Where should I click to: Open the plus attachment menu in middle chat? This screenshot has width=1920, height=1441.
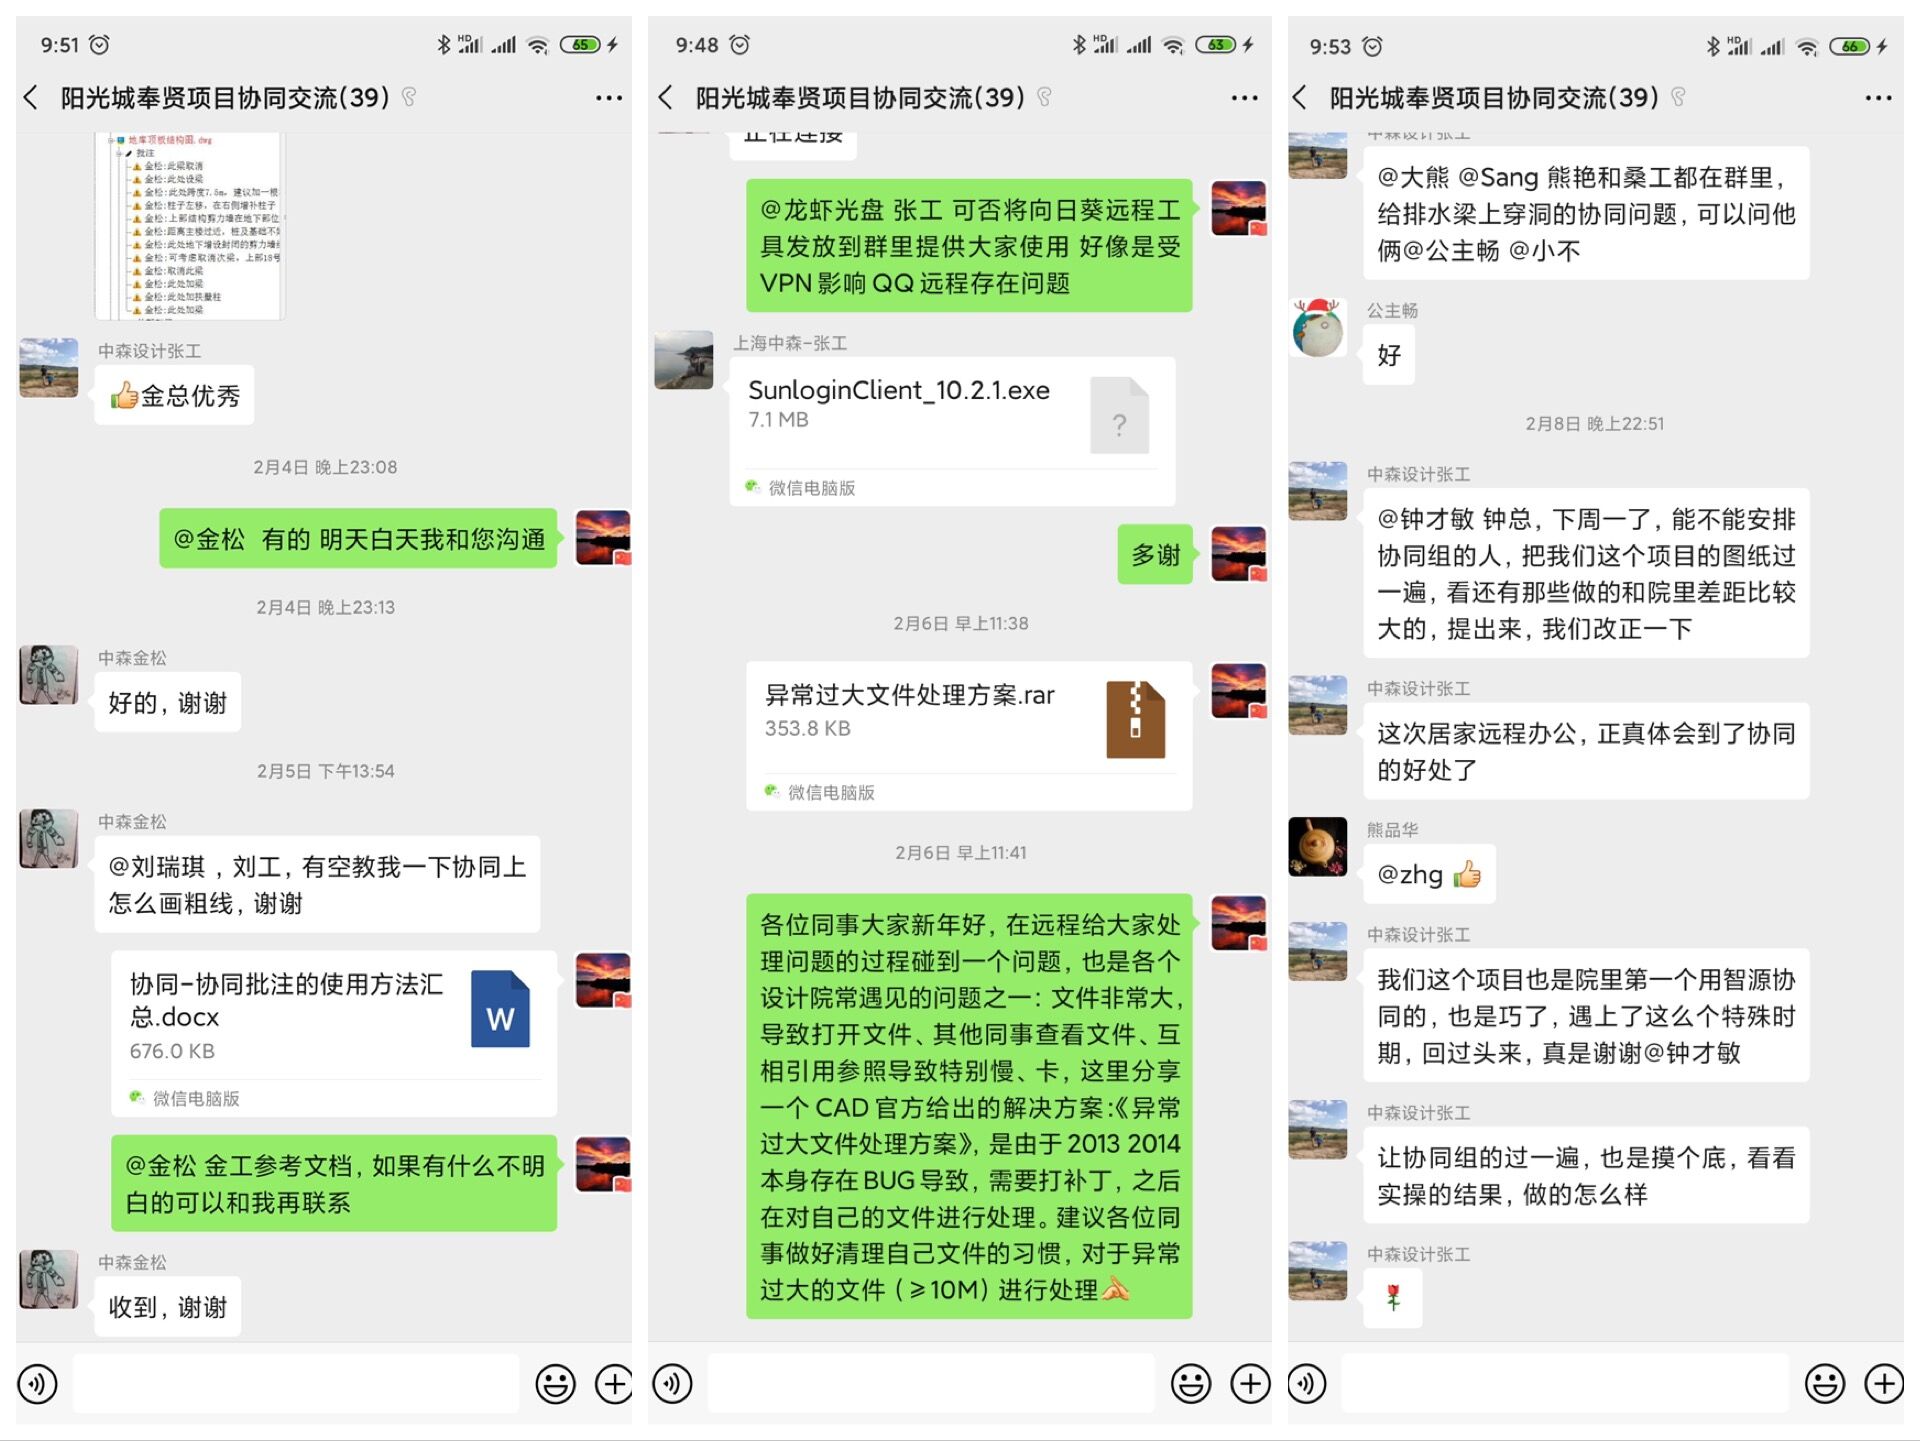pos(1250,1384)
